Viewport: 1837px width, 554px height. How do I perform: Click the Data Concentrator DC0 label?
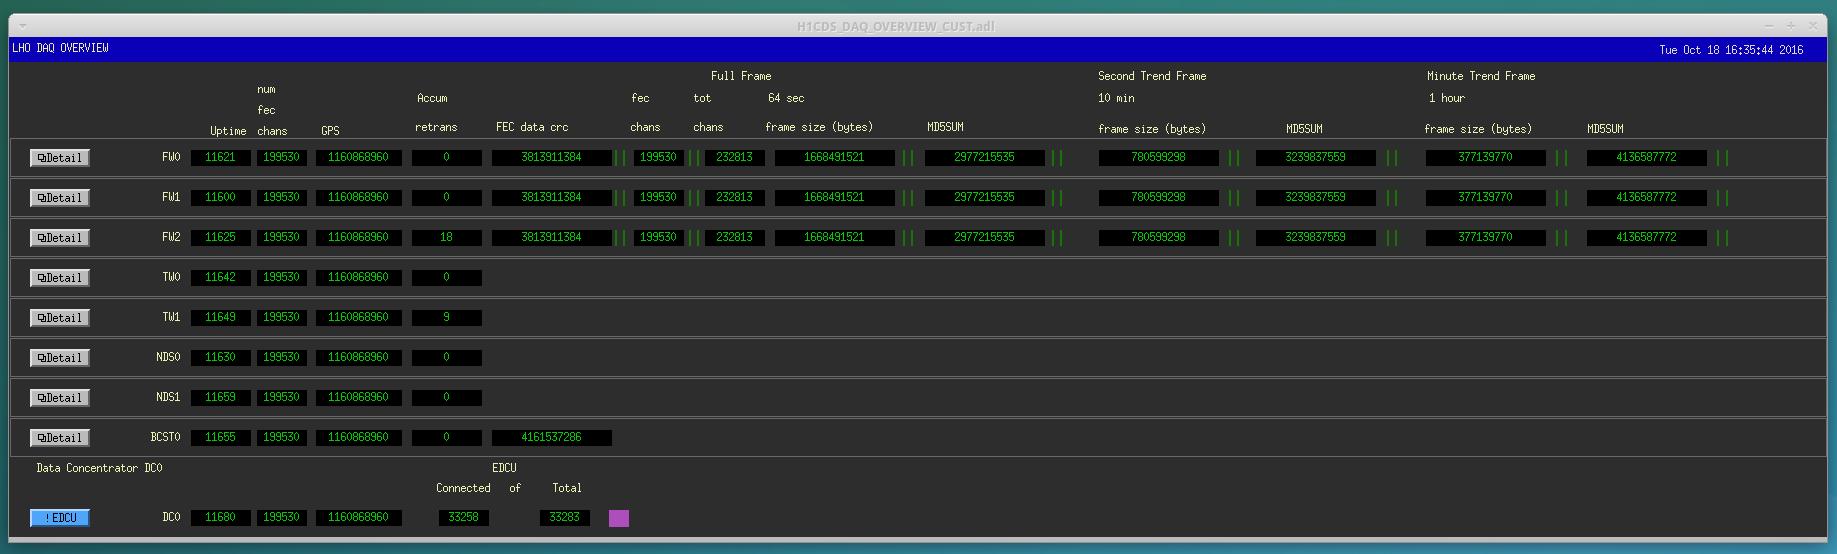tap(99, 468)
